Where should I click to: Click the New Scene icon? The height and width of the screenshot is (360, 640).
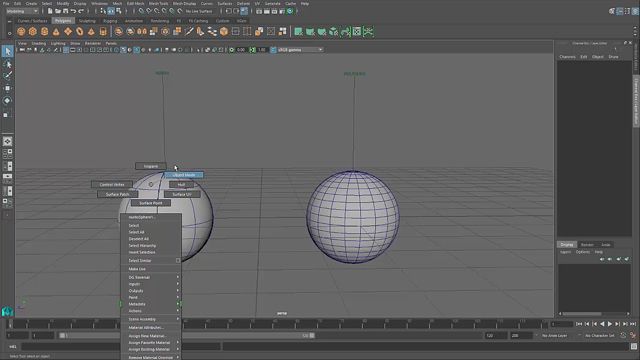click(x=50, y=11)
